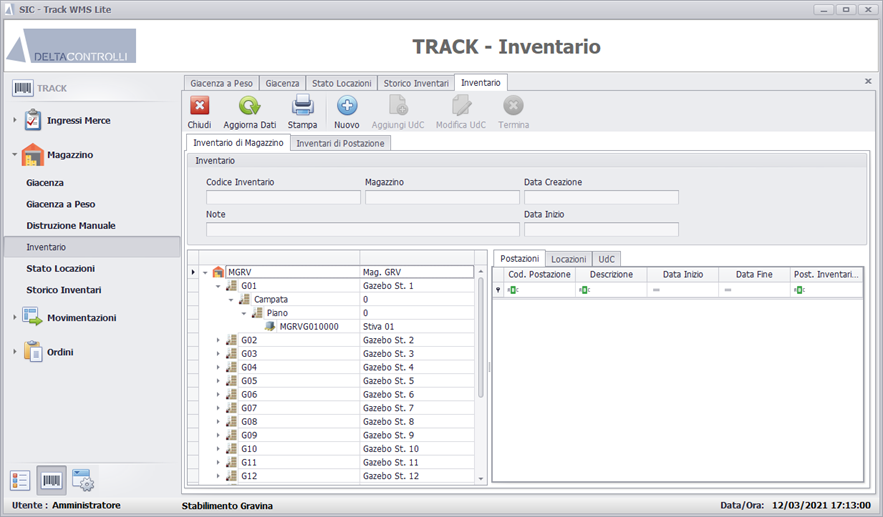Screen dimensions: 883x517
Task: Click the filter icon in Descrizione column
Action: [x=585, y=290]
